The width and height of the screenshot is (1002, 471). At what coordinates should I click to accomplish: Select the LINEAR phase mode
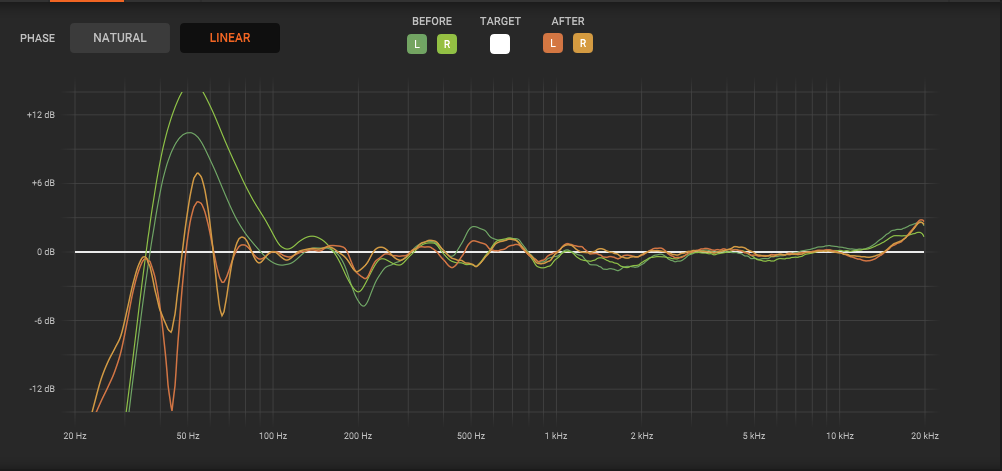coord(230,38)
